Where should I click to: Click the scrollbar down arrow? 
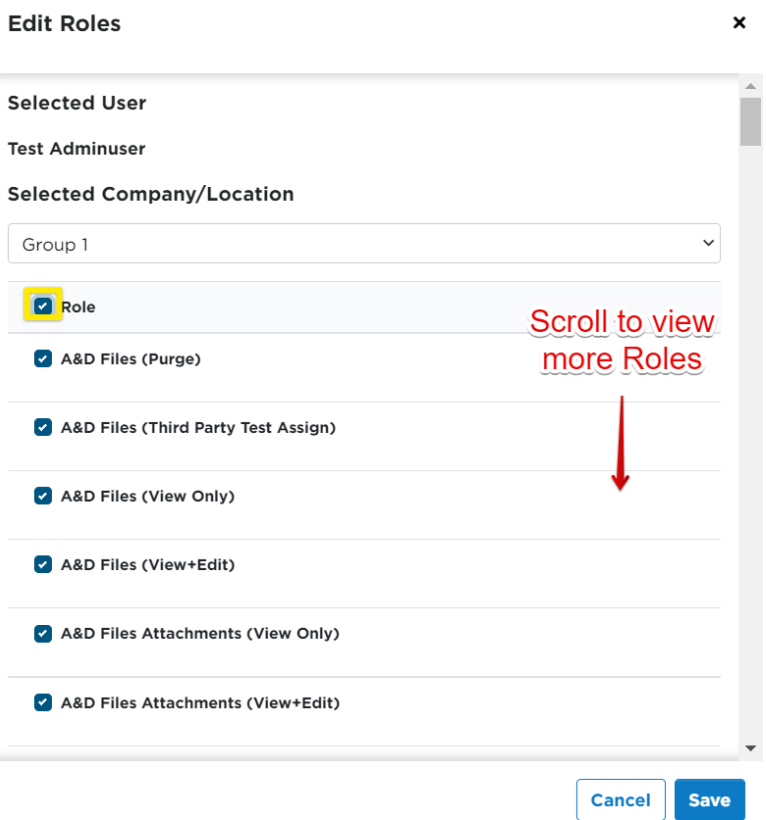click(x=750, y=748)
